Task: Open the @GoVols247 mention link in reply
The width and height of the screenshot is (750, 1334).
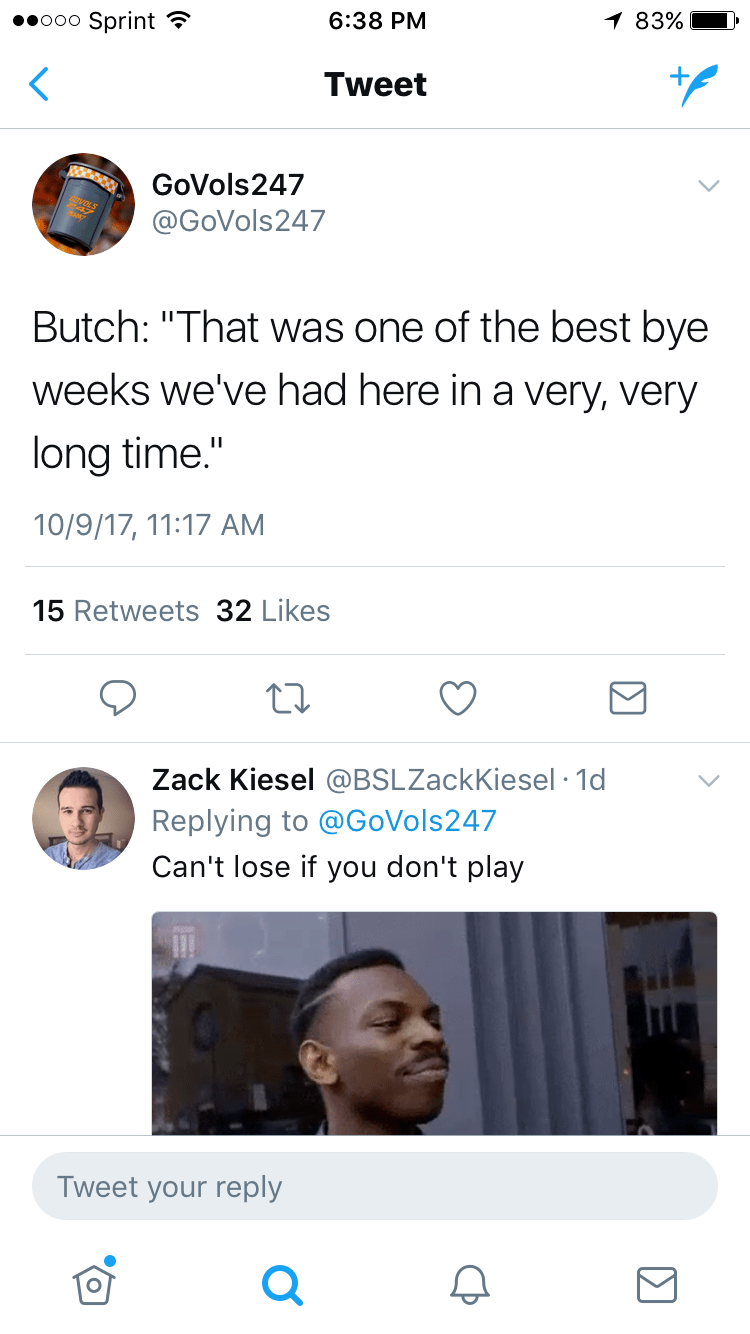Action: point(406,821)
